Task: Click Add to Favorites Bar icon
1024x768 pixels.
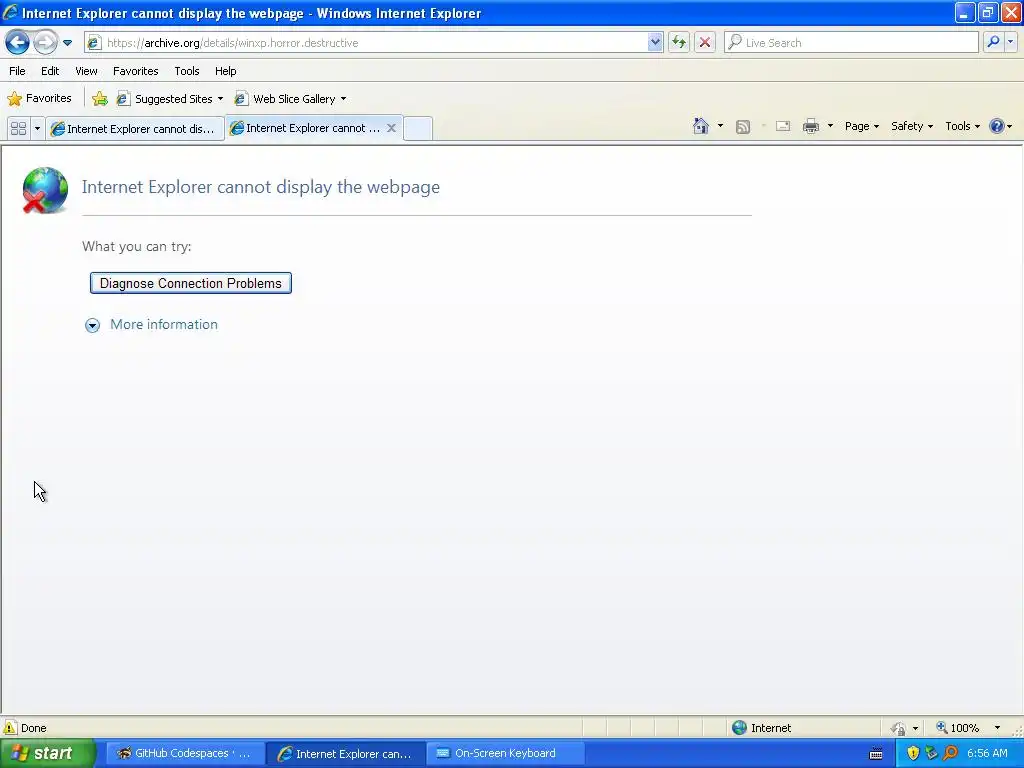Action: click(100, 99)
